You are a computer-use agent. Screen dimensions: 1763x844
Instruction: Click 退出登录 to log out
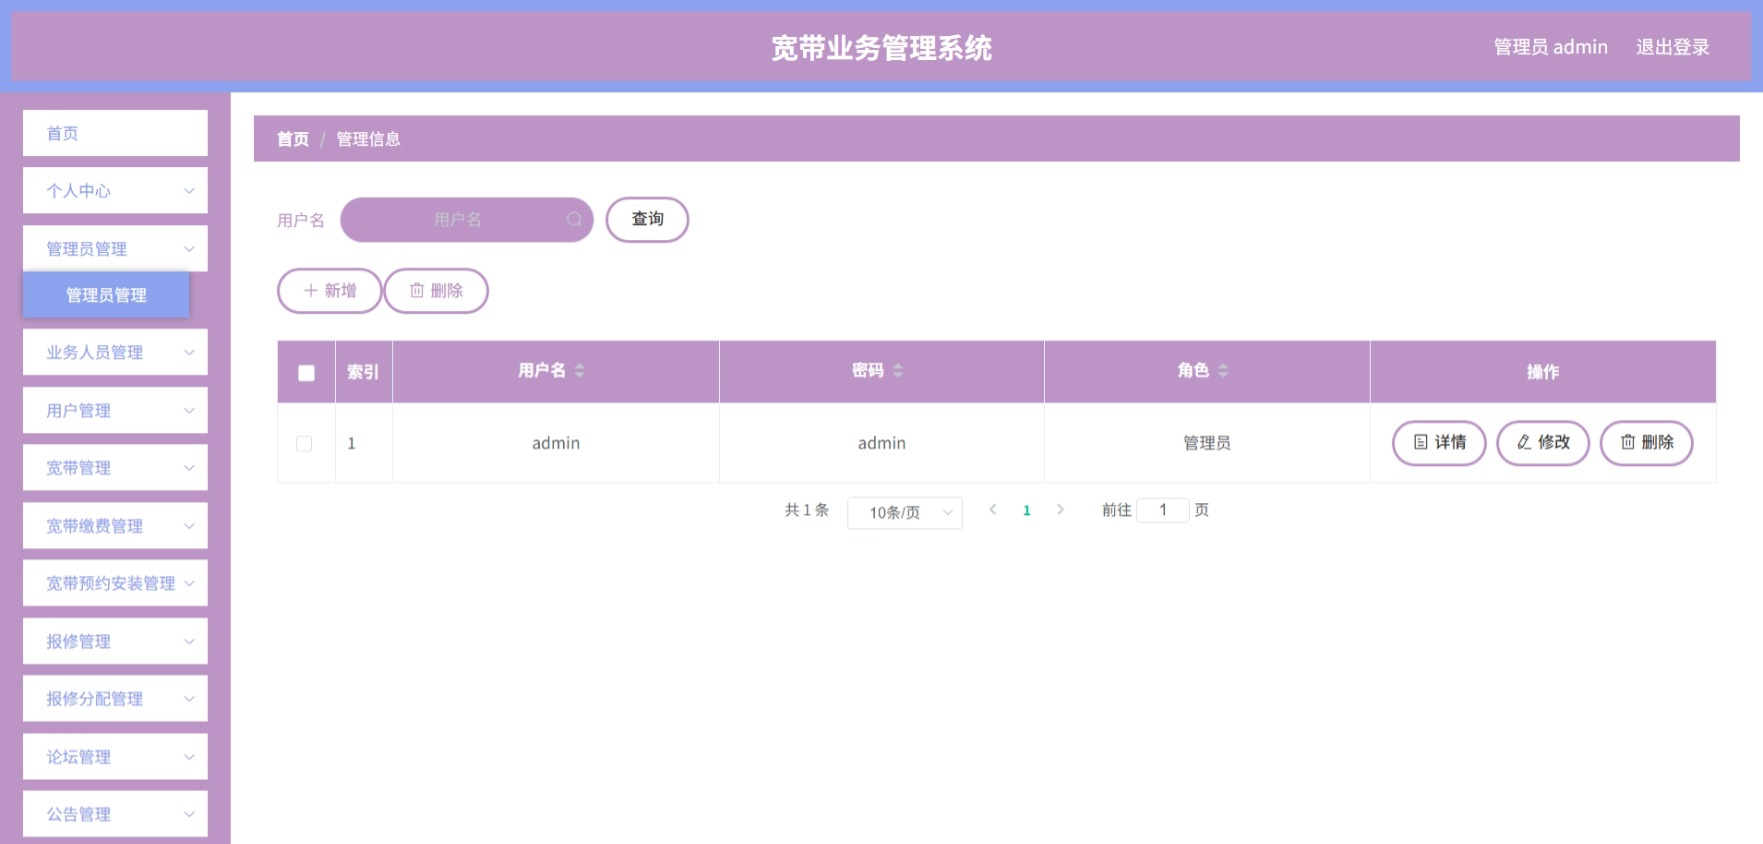tap(1672, 47)
